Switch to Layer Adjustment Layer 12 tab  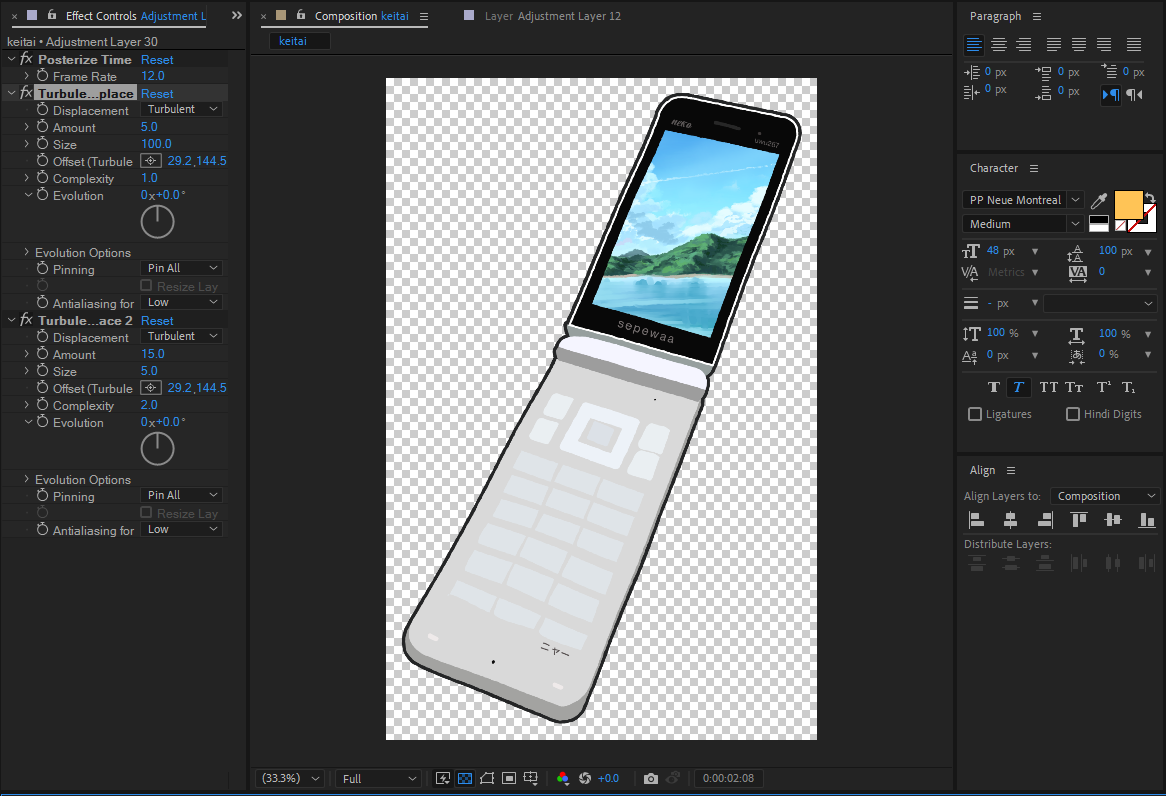pos(552,16)
